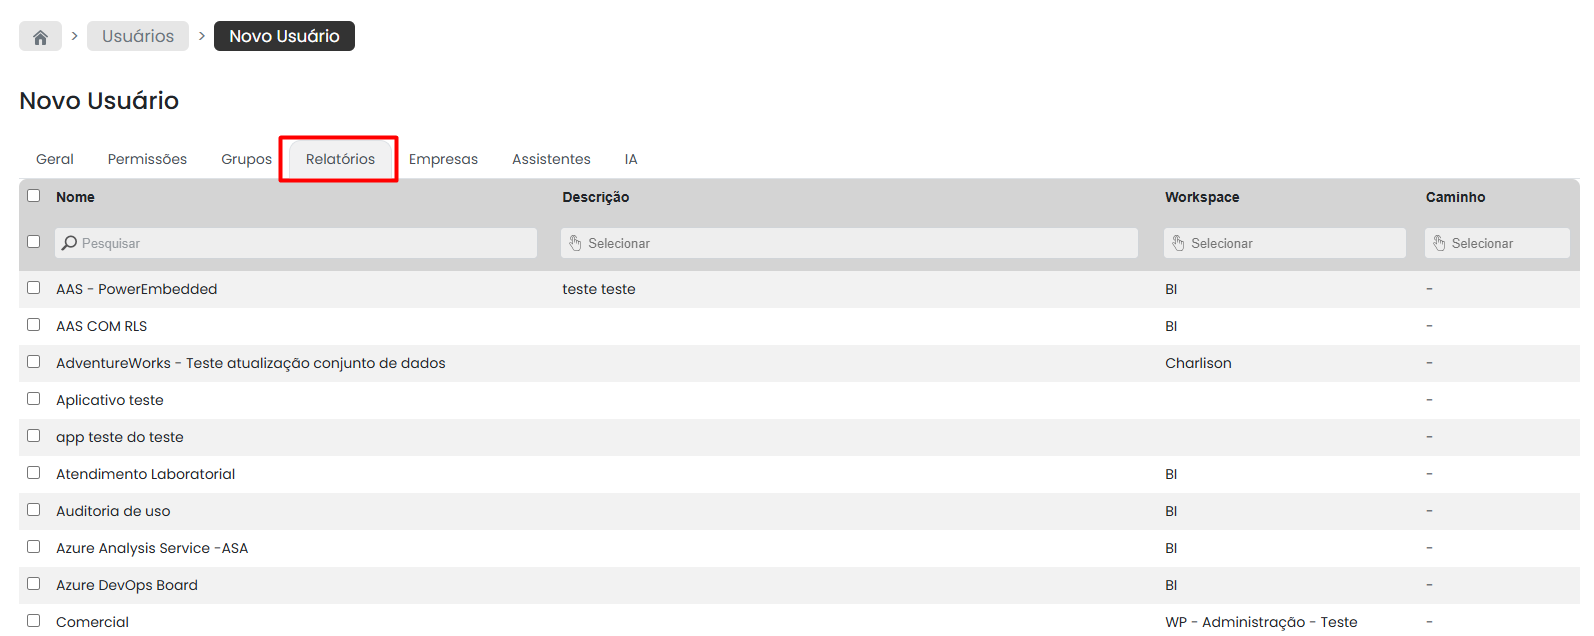Toggle the select-all checkbox beside Nome header
This screenshot has width=1594, height=636.
pos(33,196)
